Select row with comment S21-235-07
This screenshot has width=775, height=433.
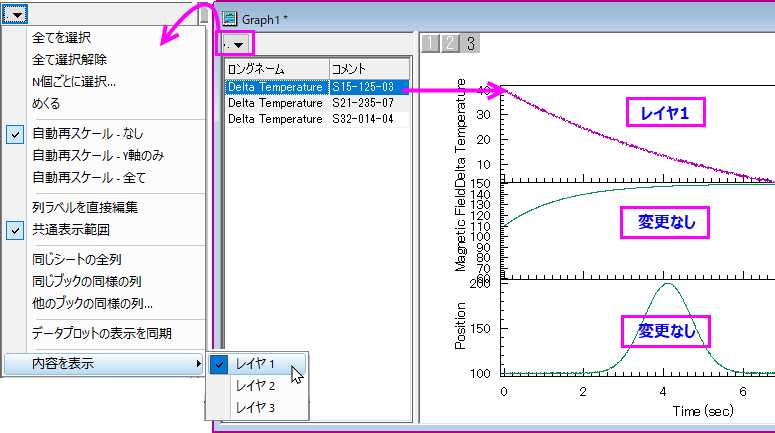click(317, 103)
